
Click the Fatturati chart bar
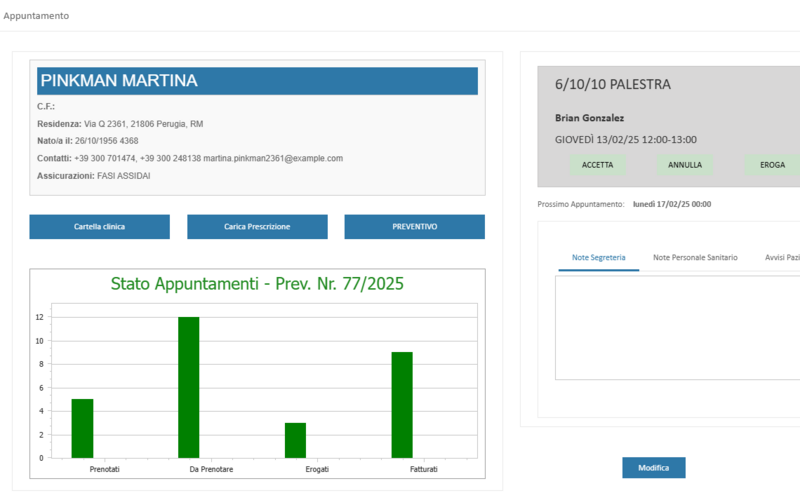pos(401,404)
